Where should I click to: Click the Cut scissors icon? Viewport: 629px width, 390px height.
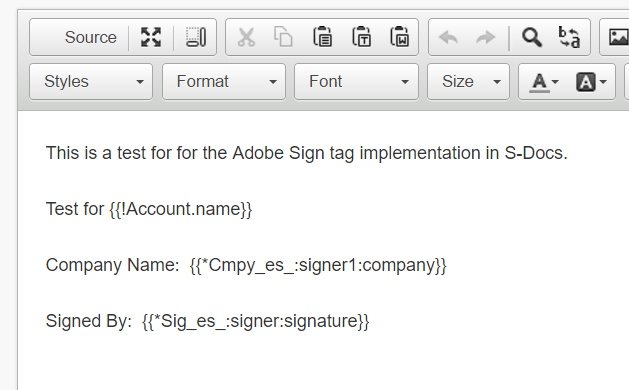246,37
